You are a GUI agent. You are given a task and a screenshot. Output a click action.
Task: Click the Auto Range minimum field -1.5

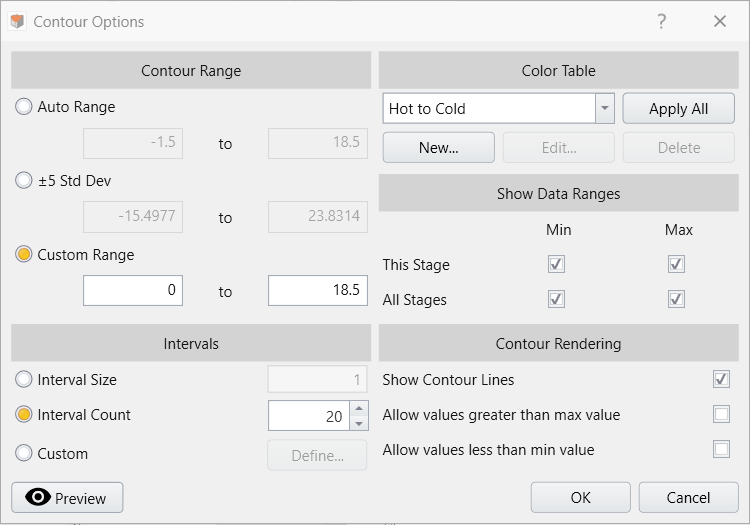tap(133, 143)
